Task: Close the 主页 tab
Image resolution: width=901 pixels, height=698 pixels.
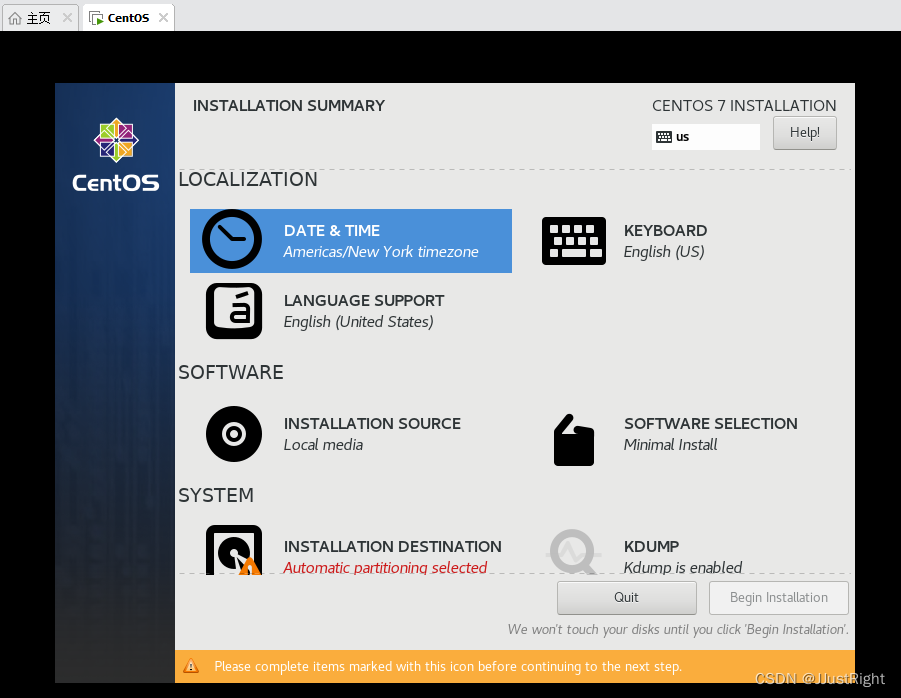Action: 67,18
